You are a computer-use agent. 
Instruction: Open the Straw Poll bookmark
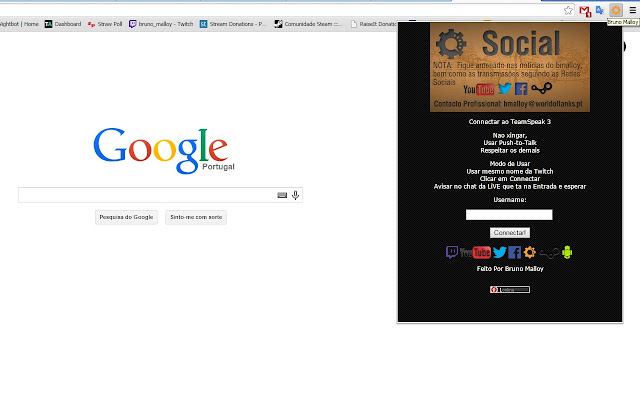105,24
